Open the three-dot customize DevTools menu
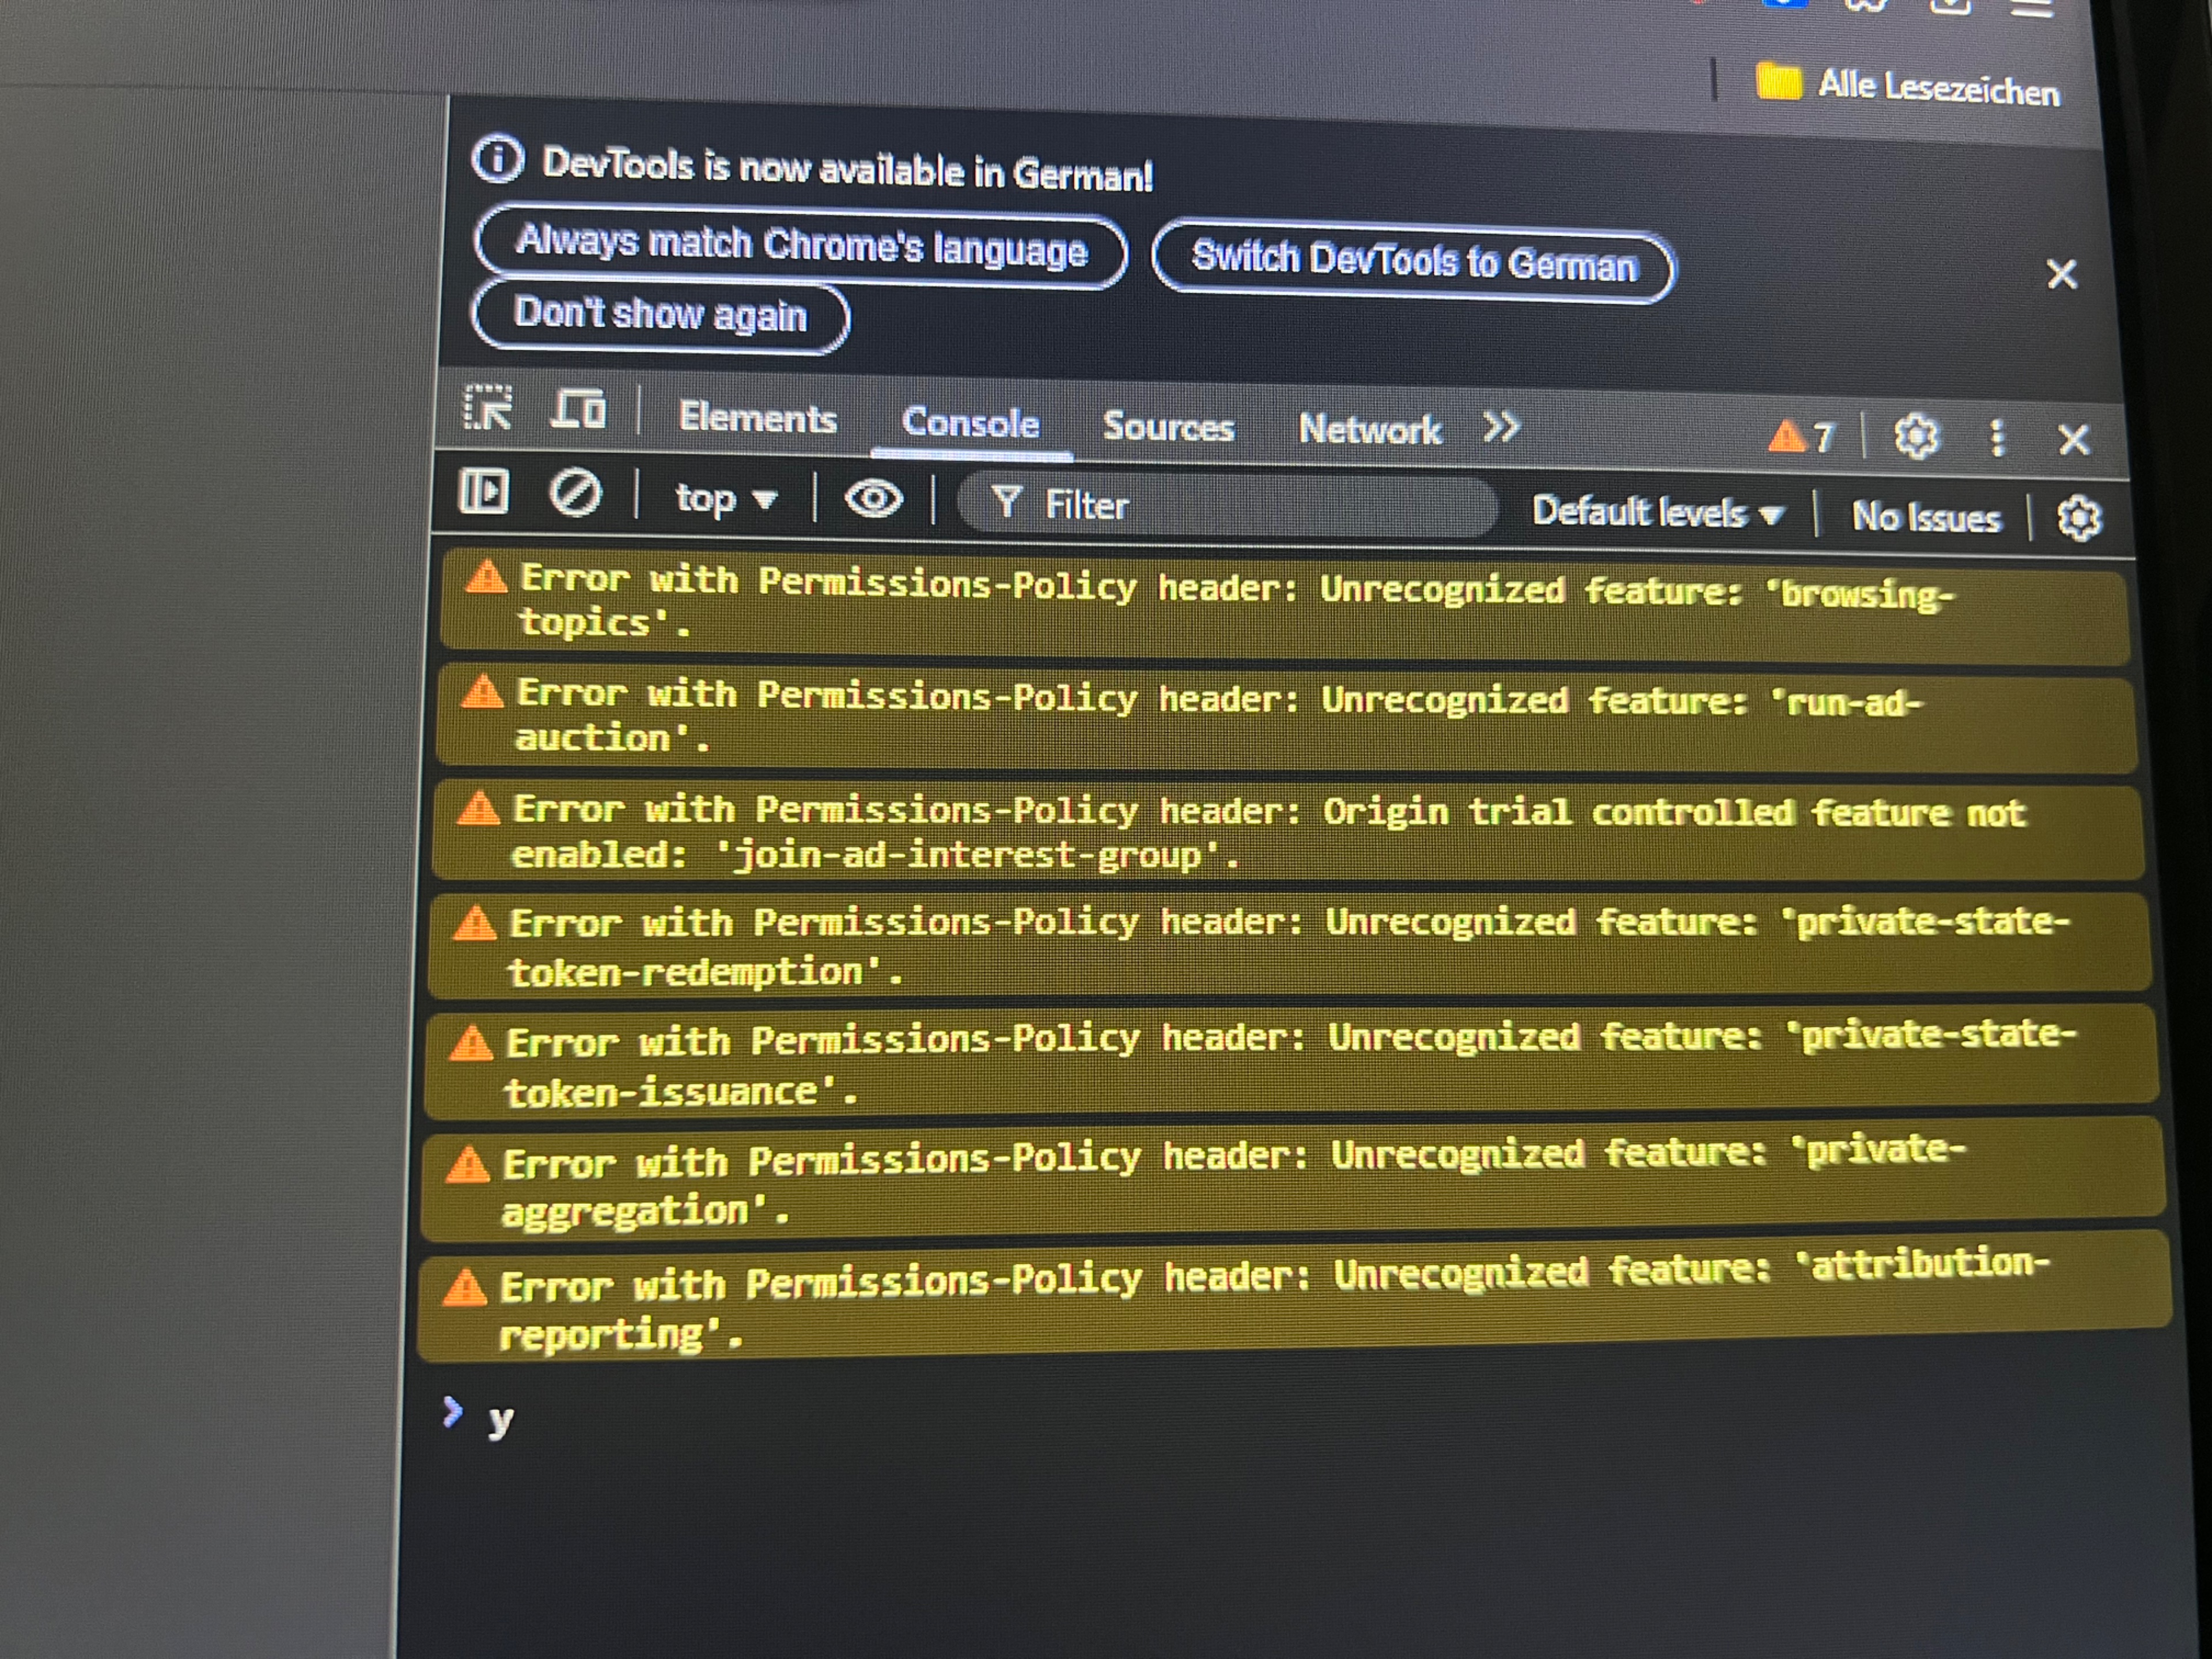 tap(1996, 438)
